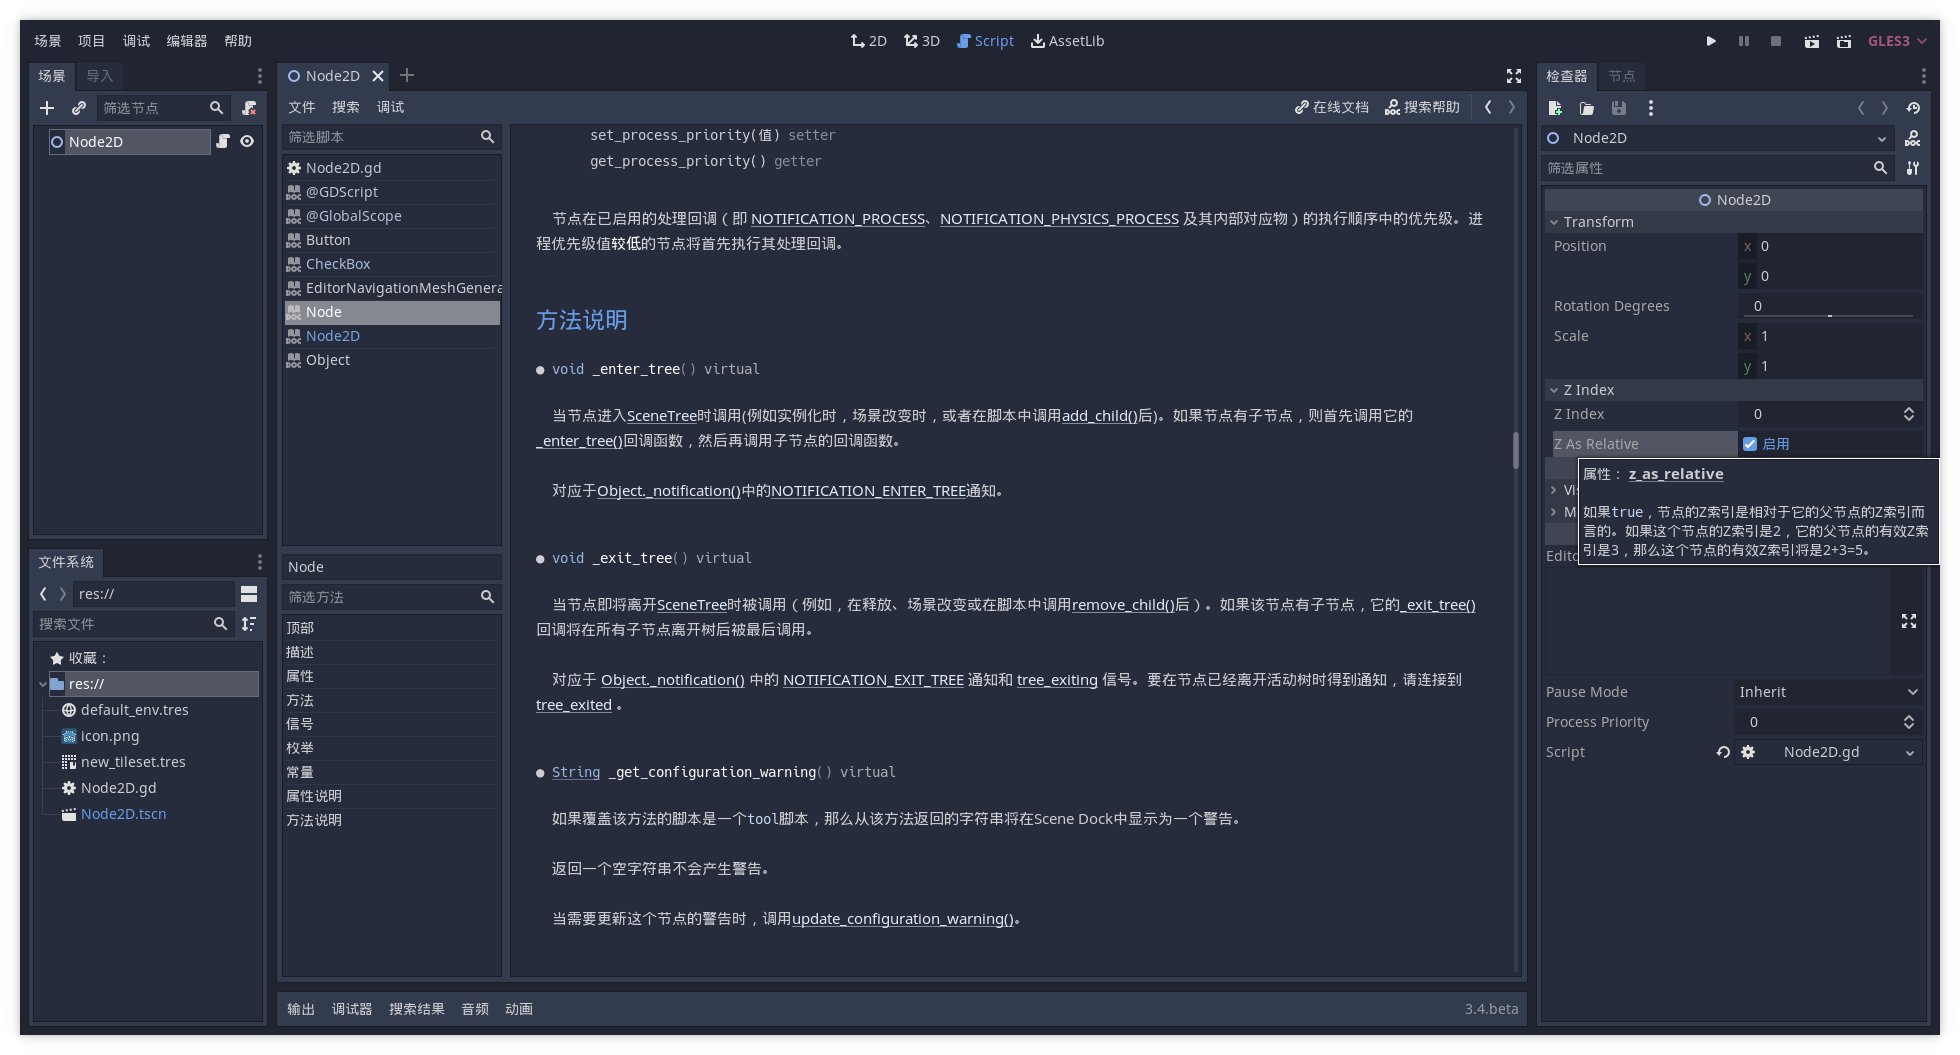Open the 调试 menu in top bar
The width and height of the screenshot is (1960, 1055).
[136, 41]
